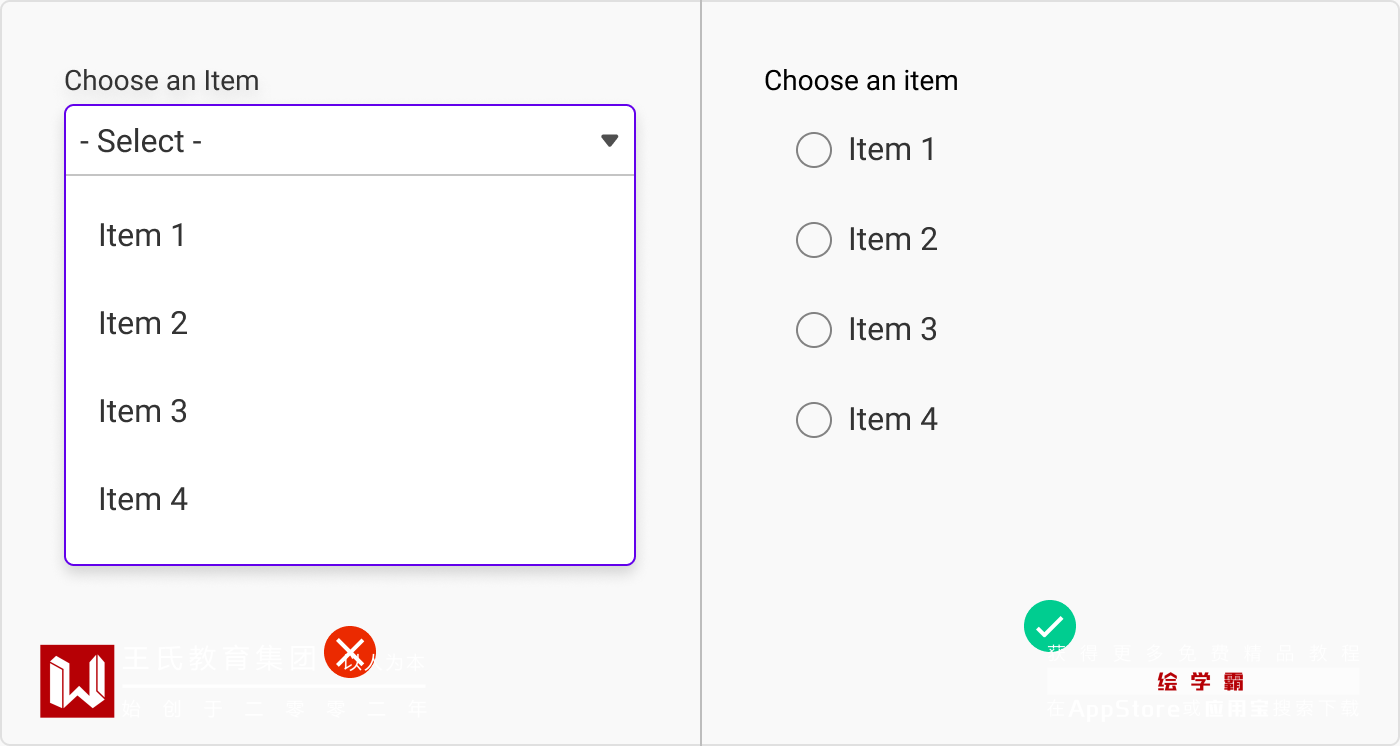Click the 始创于二零零二年 watermark line
The image size is (1400, 746).
pyautogui.click(x=275, y=709)
